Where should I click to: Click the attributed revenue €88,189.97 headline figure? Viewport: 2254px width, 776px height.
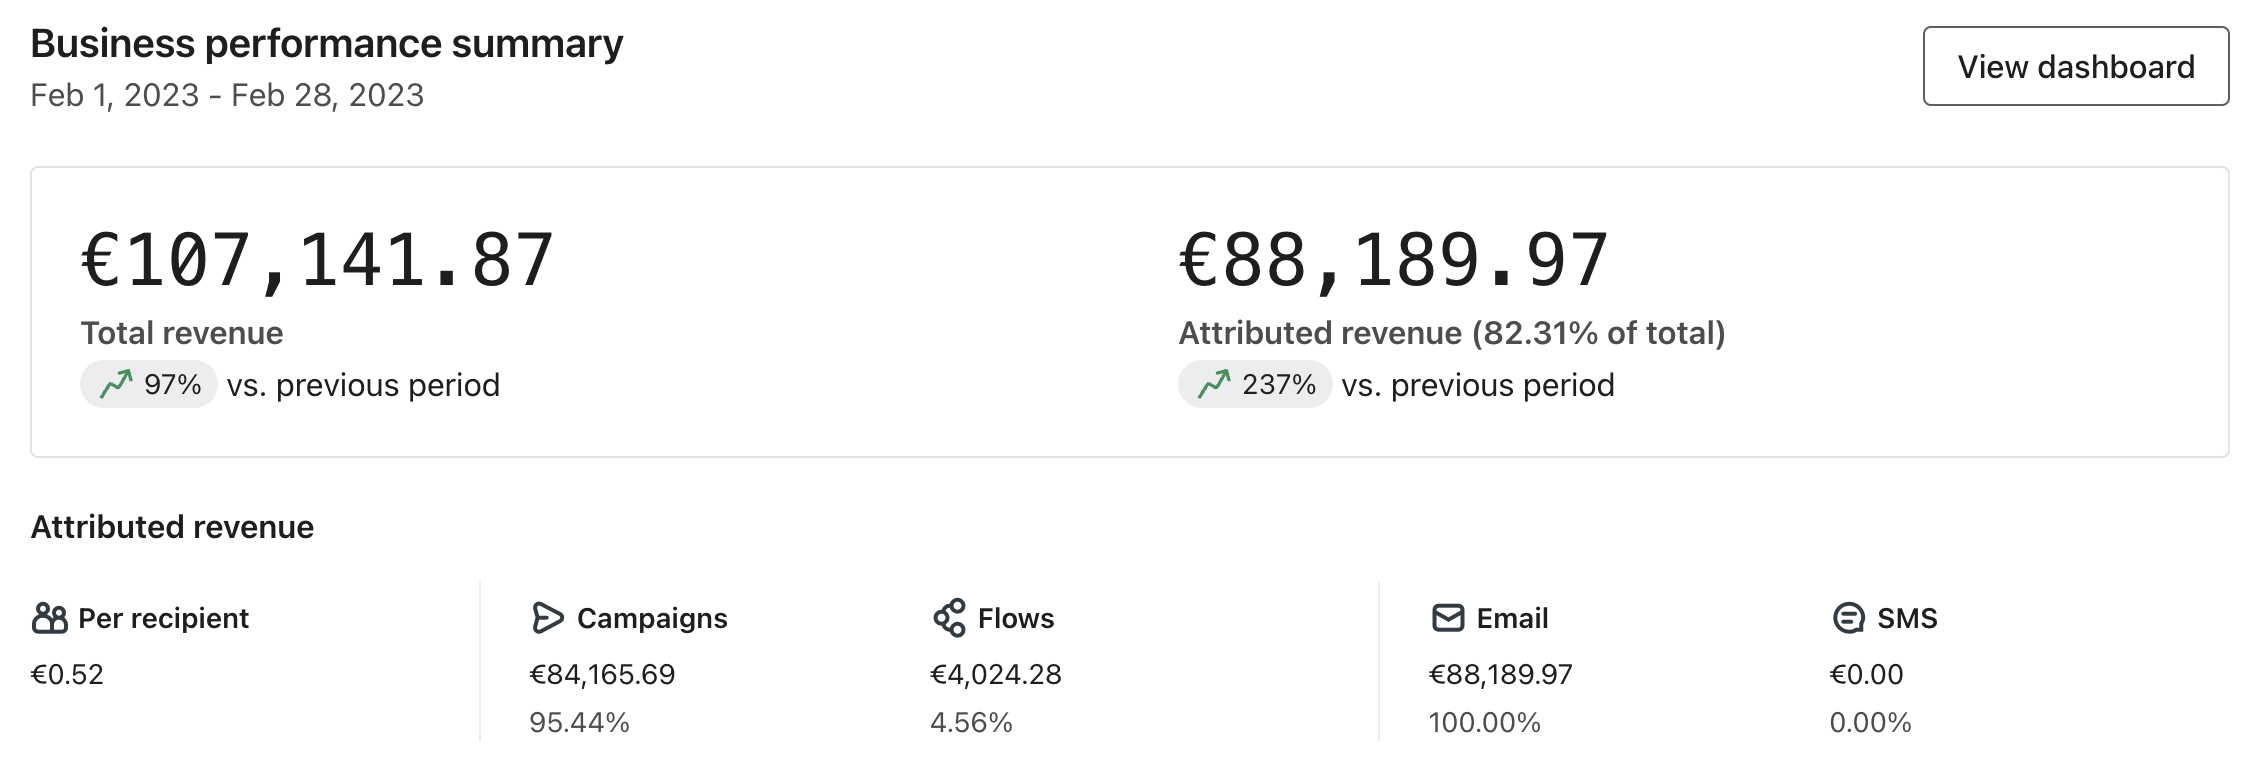tap(1393, 262)
